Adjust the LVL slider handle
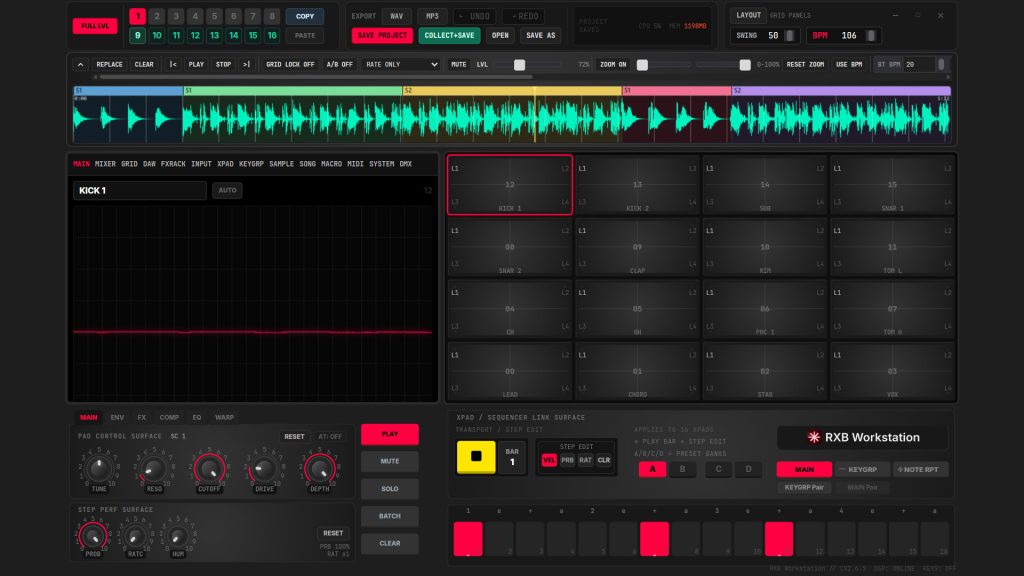Viewport: 1024px width, 576px height. coord(519,65)
